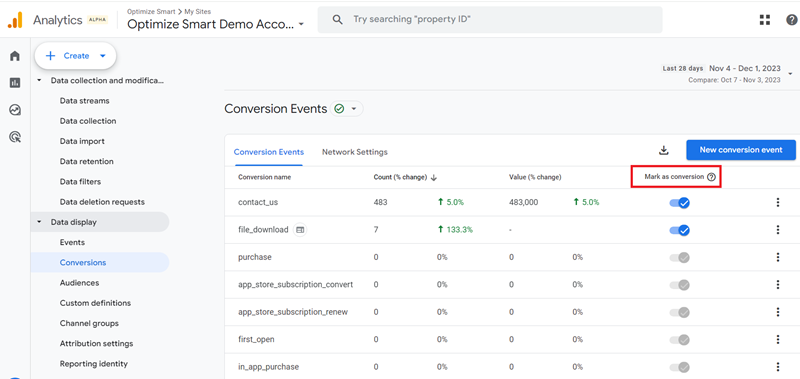Open Data streams in sidebar
800x379 pixels.
pos(84,101)
